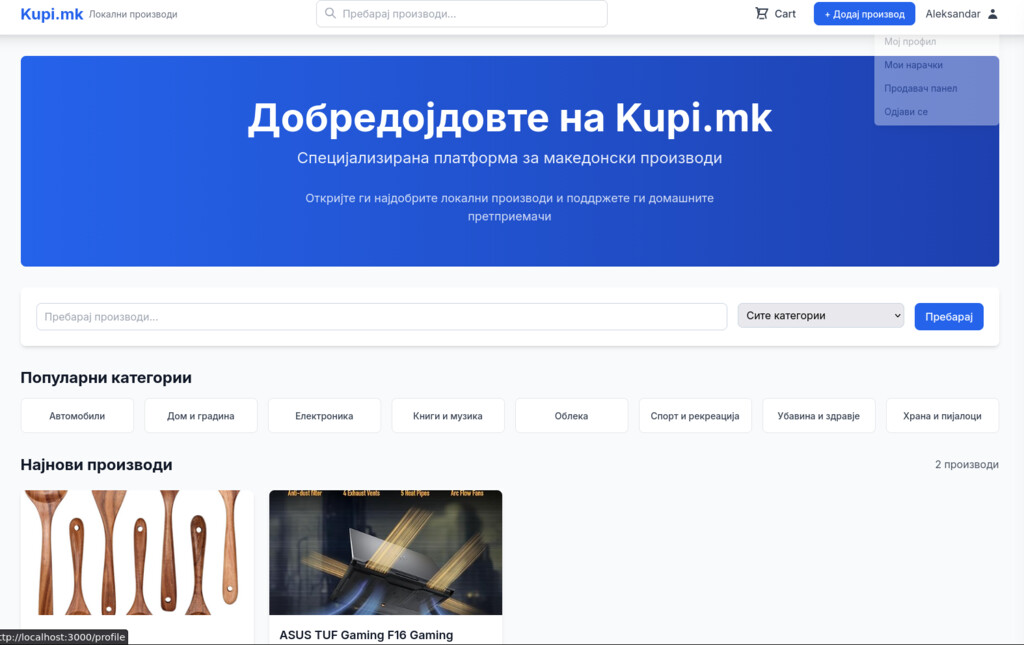
Task: Go to Kupi.mk home logo link
Action: [52, 14]
